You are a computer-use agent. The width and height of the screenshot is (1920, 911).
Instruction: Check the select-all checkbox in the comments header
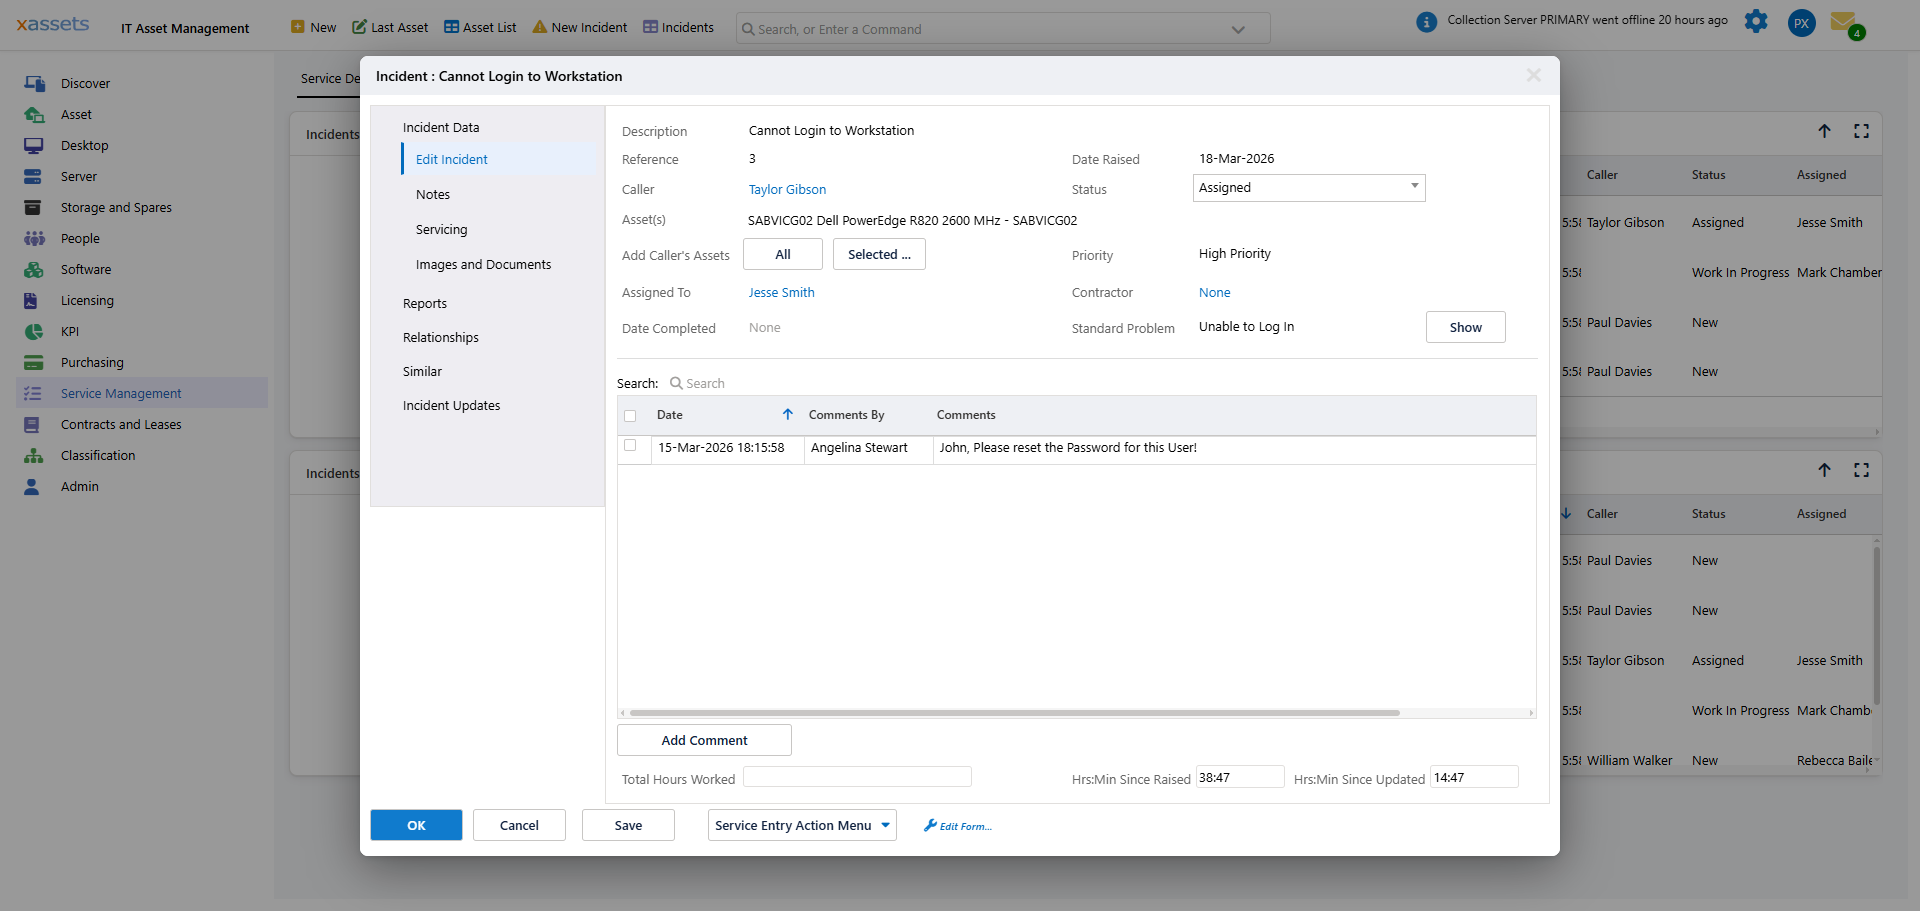(x=630, y=415)
